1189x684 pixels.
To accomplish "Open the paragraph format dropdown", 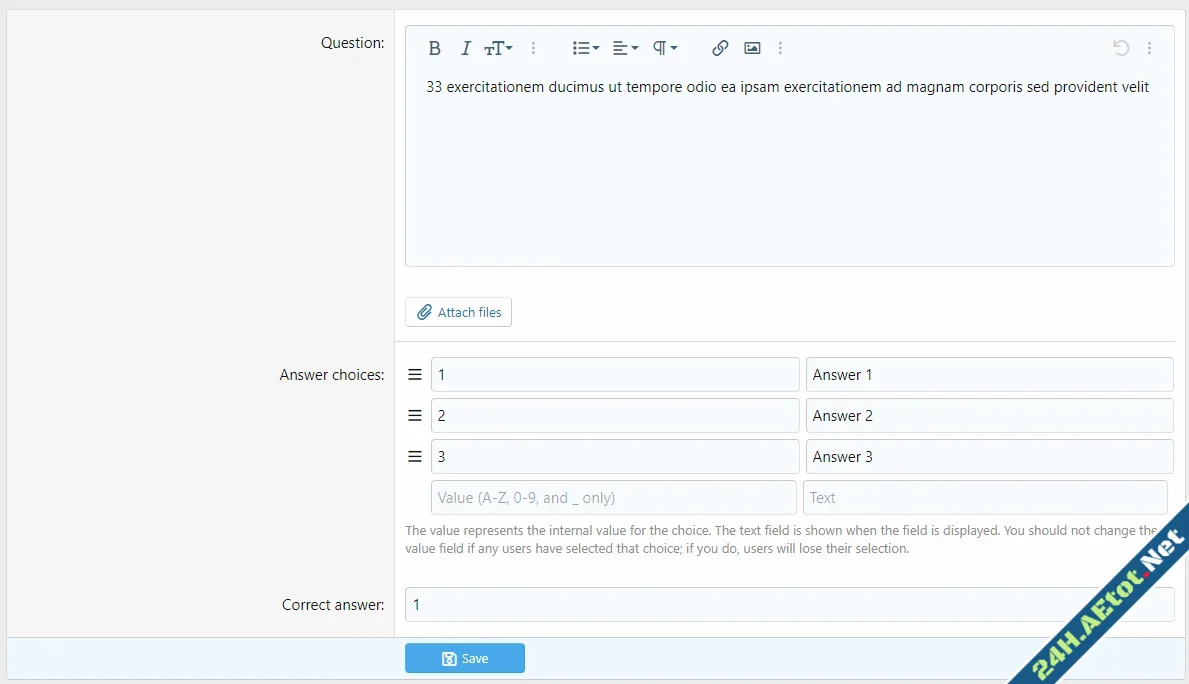I will click(x=665, y=47).
